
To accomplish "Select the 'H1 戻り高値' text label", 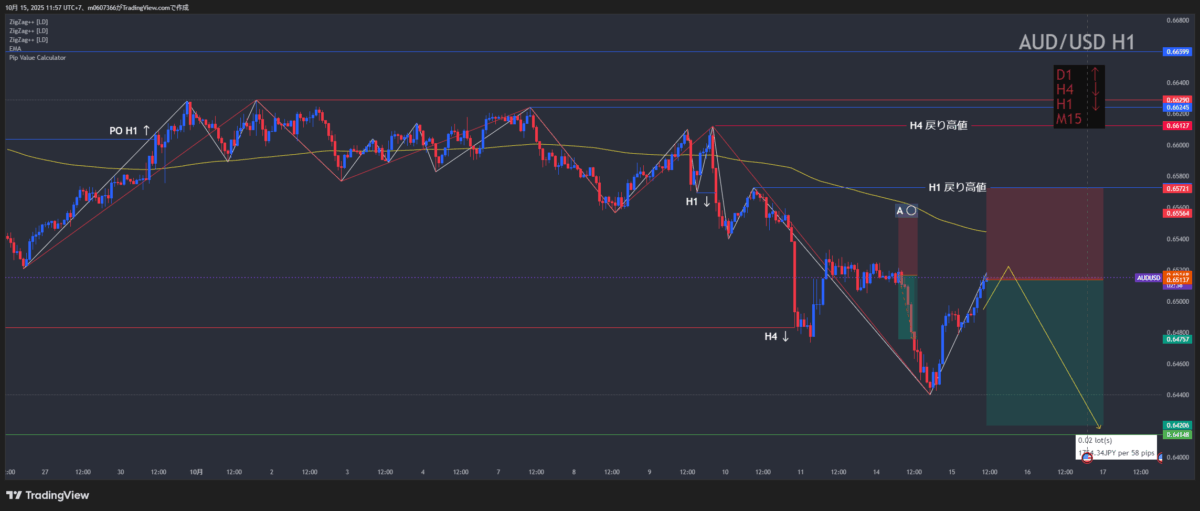I will click(x=957, y=187).
